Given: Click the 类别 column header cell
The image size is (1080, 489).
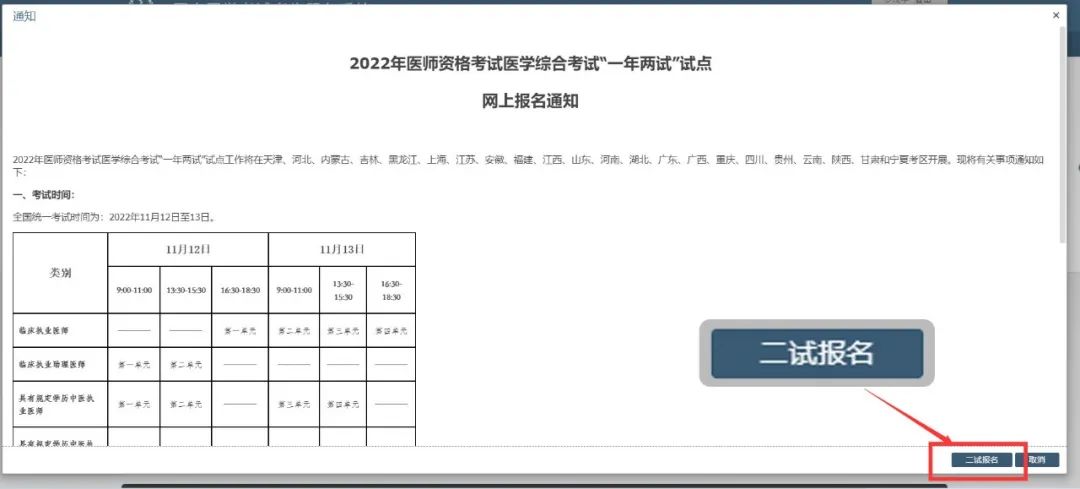Looking at the screenshot, I should point(60,272).
